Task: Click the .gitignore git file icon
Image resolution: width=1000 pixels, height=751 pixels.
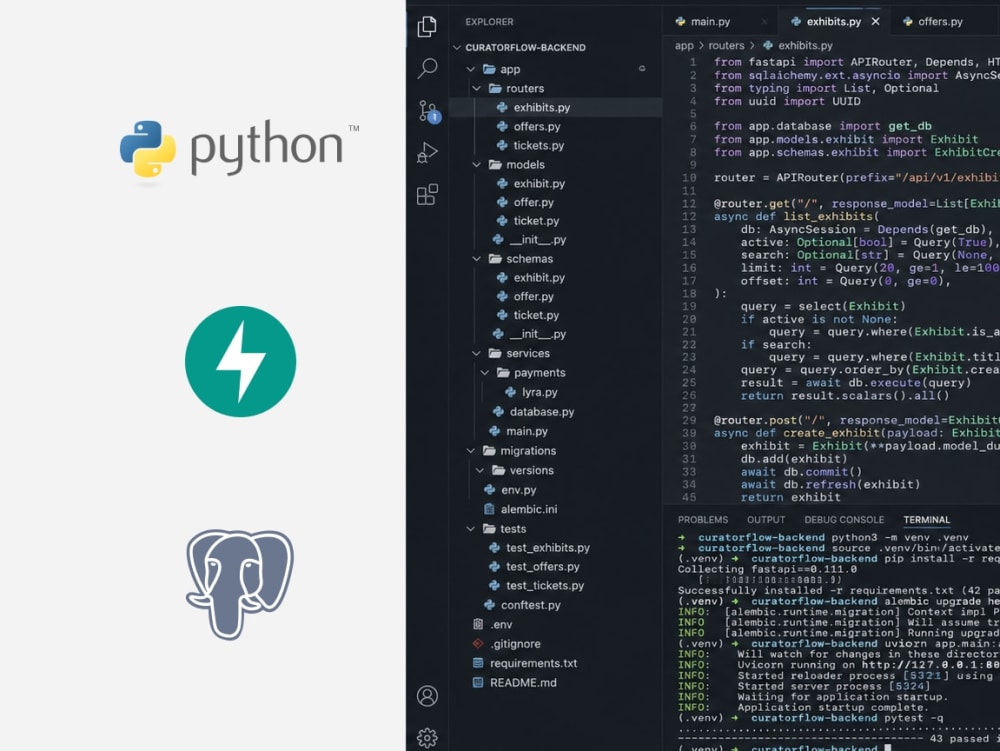Action: click(478, 644)
